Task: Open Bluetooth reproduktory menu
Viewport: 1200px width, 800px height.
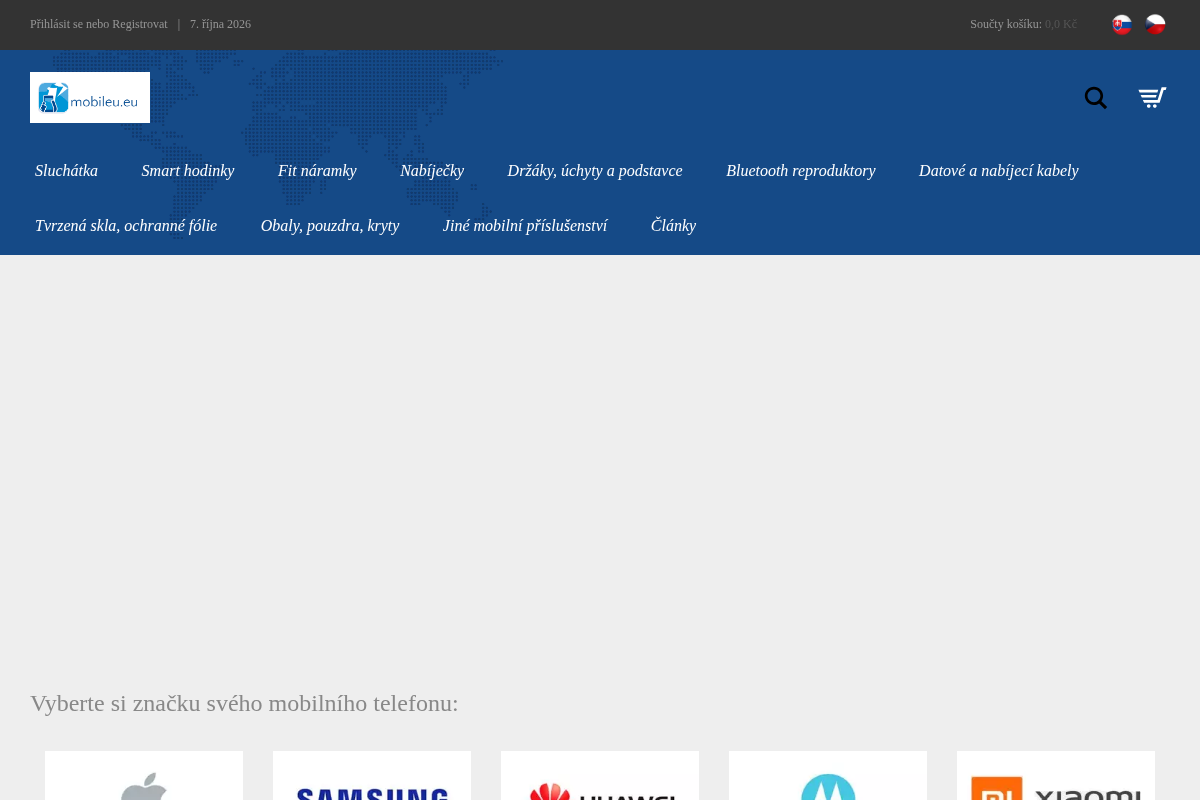Action: [801, 171]
